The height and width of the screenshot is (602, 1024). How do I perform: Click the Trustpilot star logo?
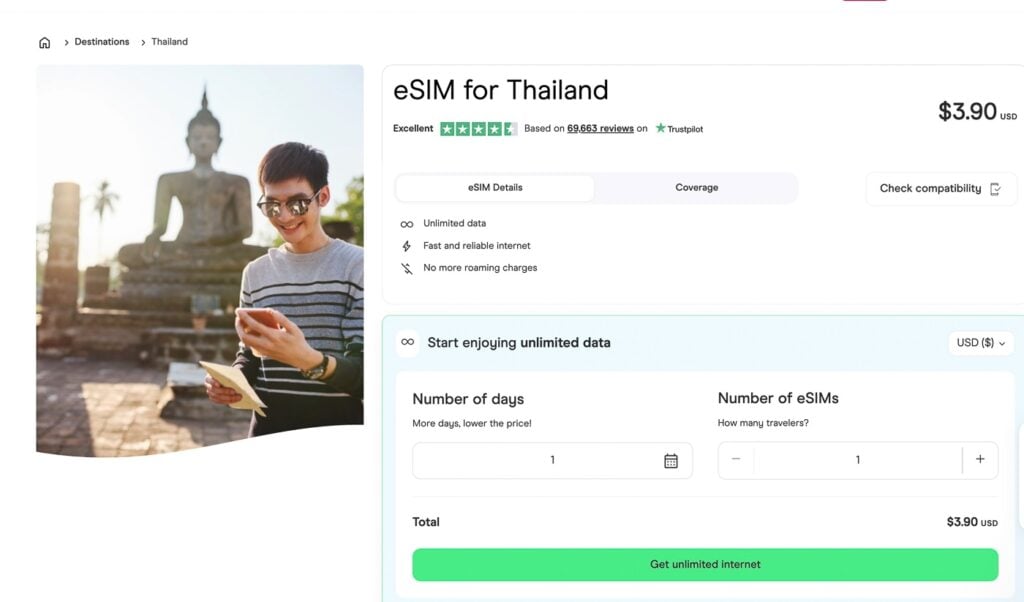click(x=660, y=129)
